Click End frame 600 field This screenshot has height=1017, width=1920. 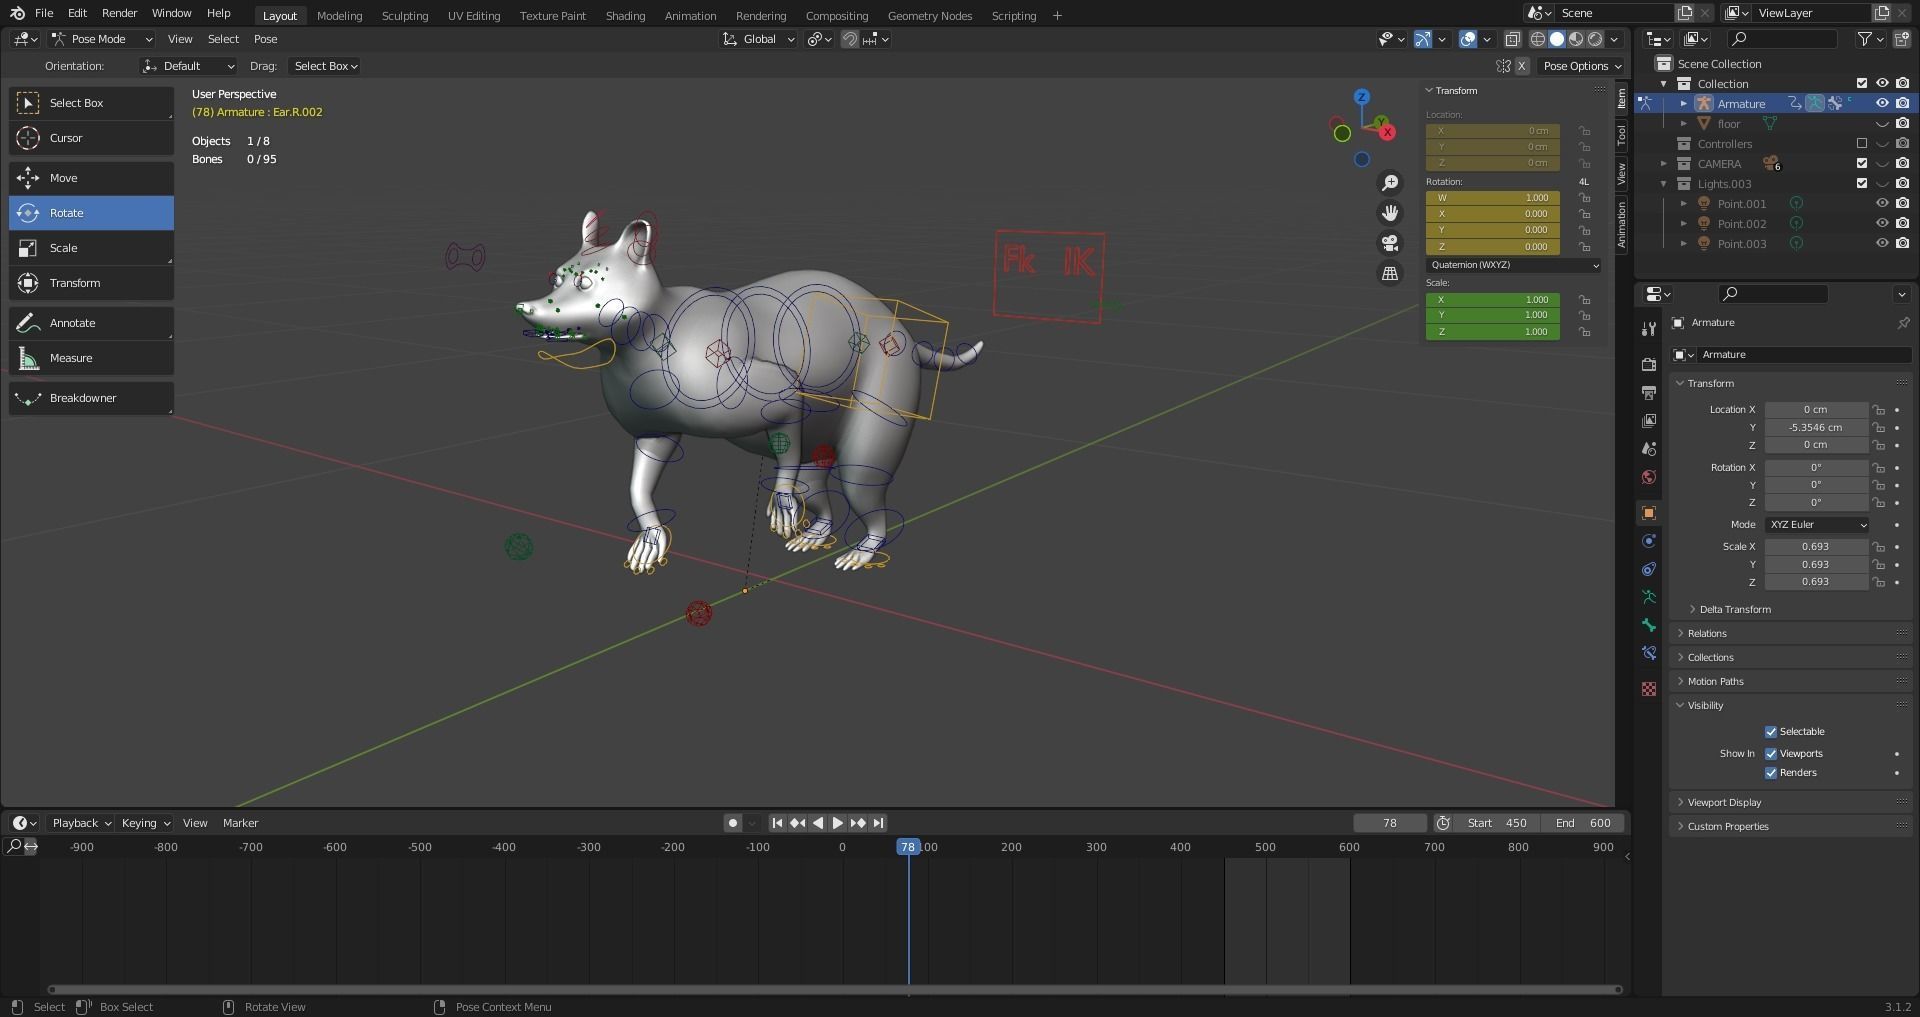(1583, 823)
